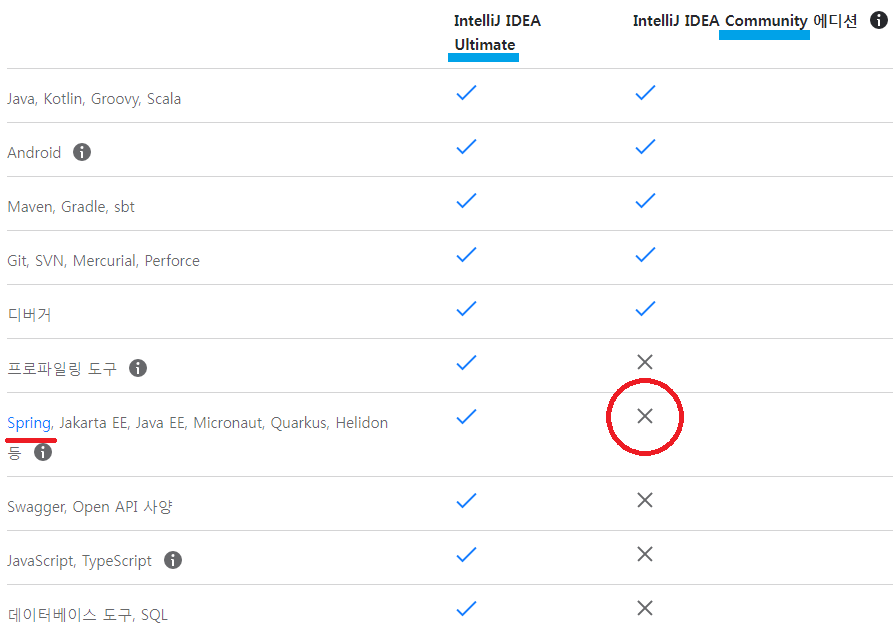Click Community checkmark for Git, SVN row
The height and width of the screenshot is (637, 893).
click(645, 255)
